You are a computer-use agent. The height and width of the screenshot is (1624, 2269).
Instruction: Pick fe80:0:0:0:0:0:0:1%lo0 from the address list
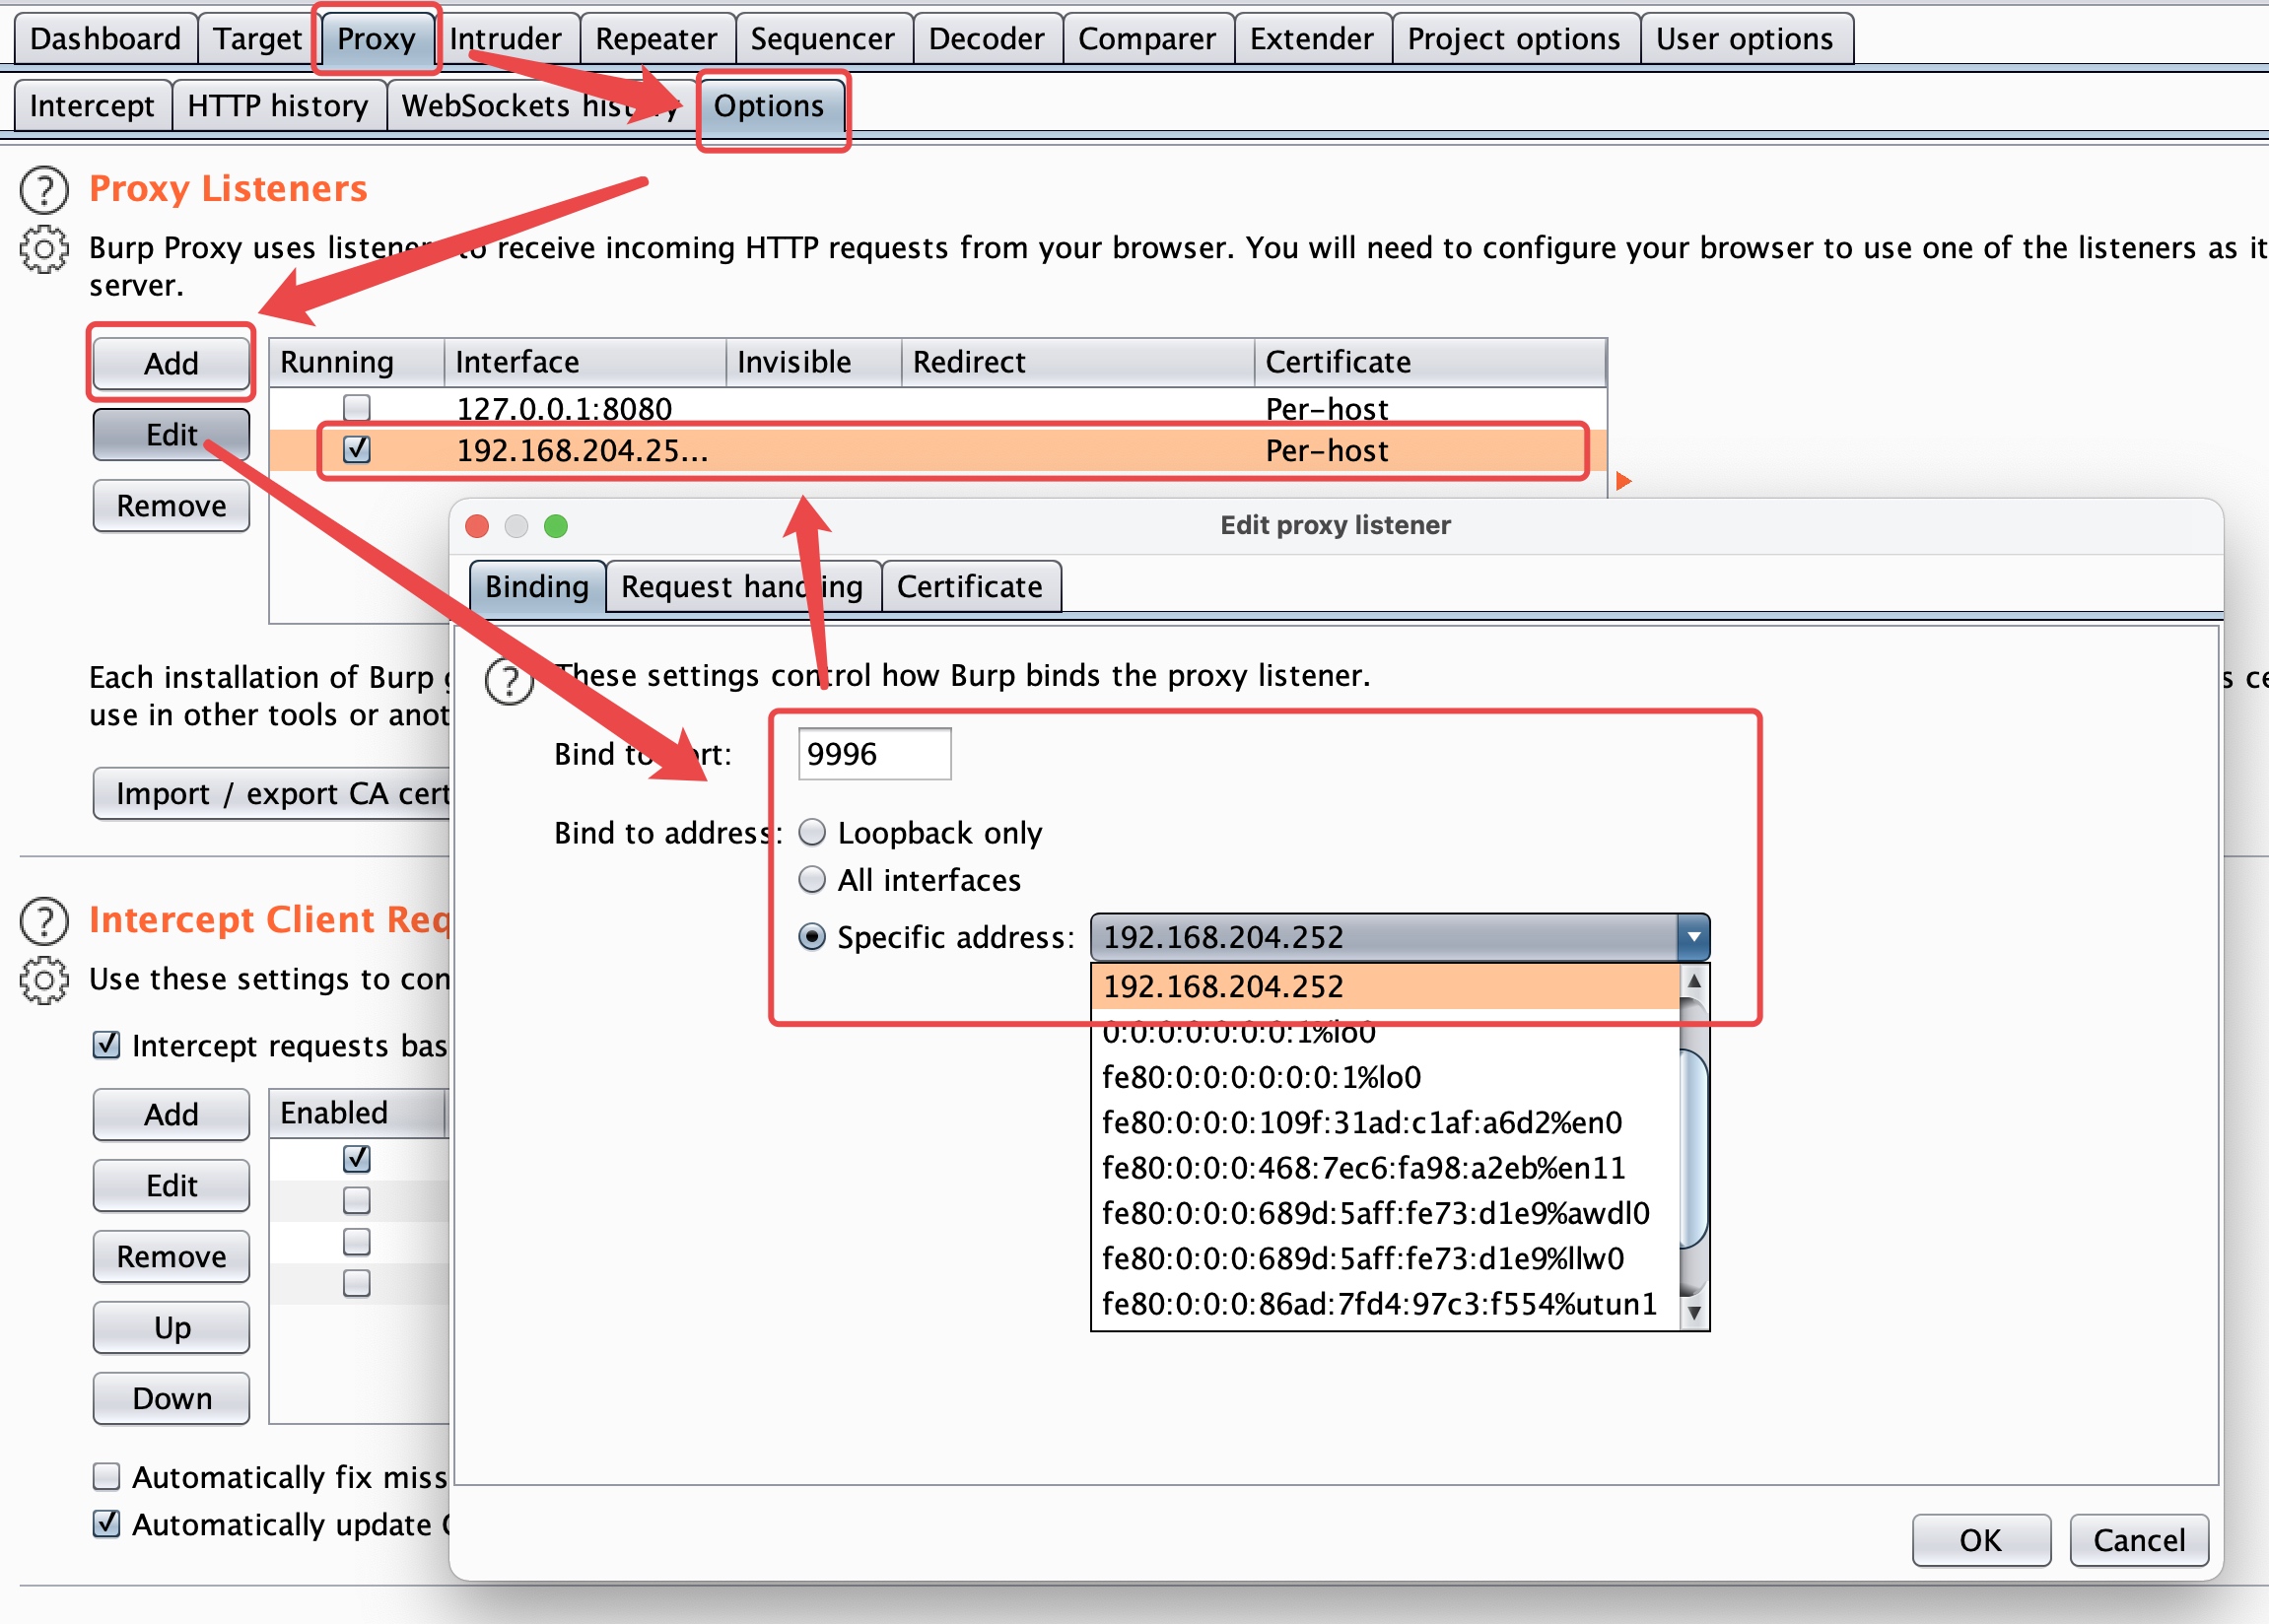1261,1077
